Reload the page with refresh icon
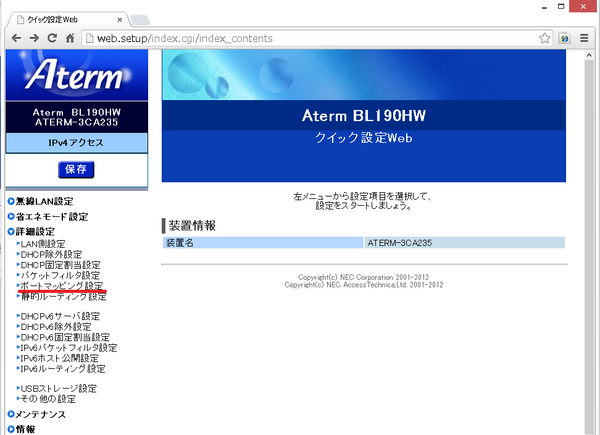This screenshot has width=600, height=435. pos(52,38)
